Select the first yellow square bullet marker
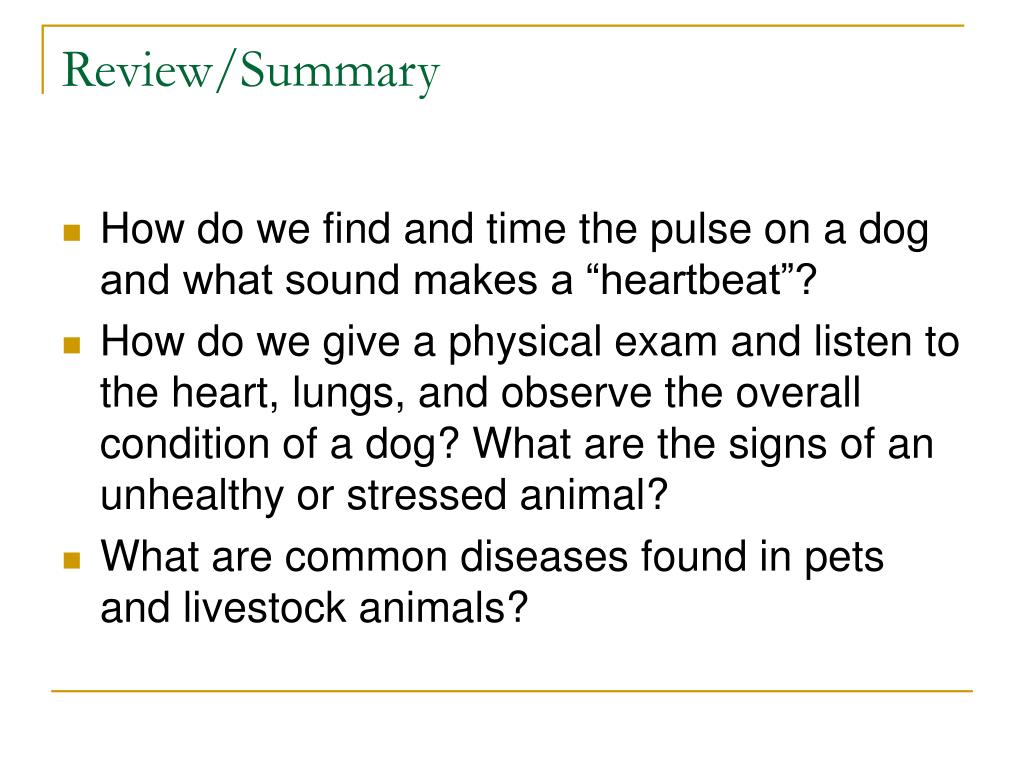Viewport: 1024px width, 768px height. [x=72, y=232]
